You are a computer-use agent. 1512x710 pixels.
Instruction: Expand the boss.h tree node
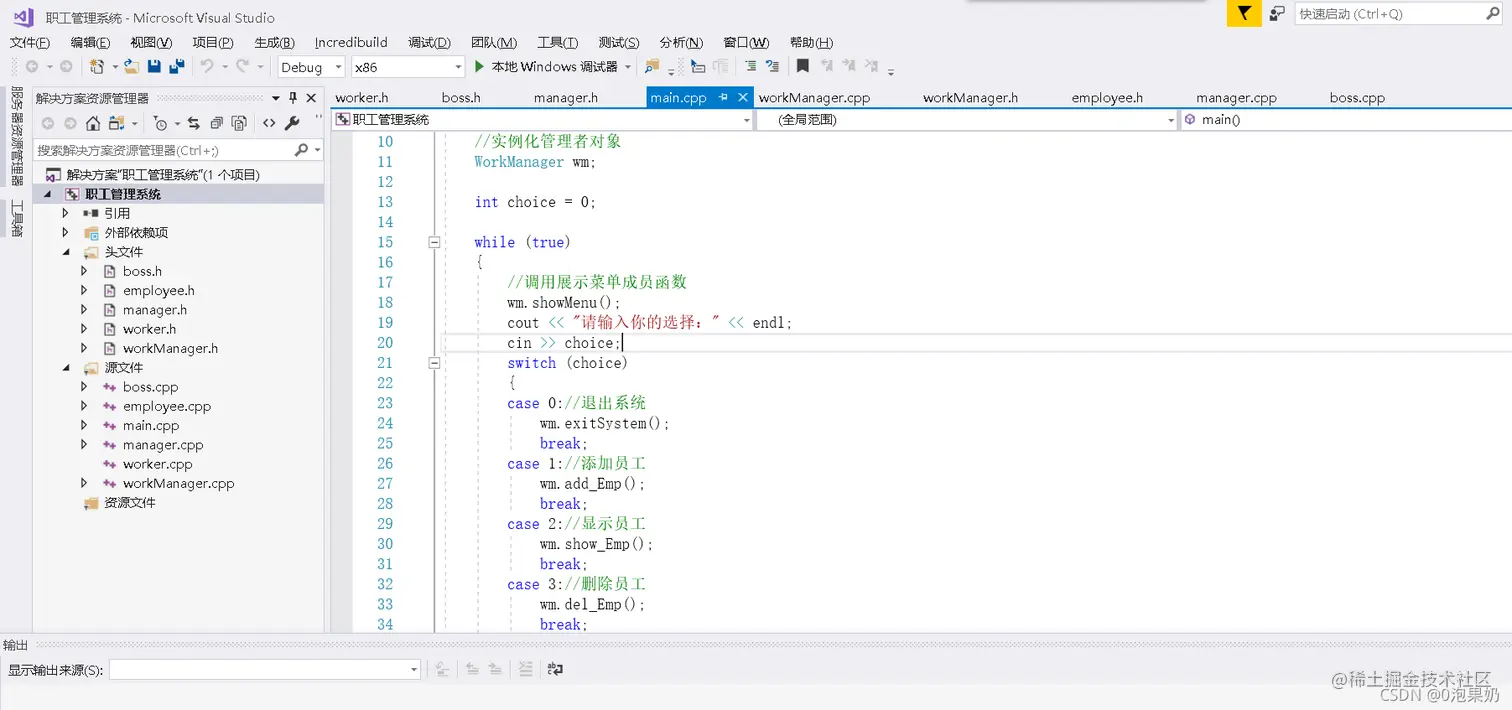pos(85,271)
